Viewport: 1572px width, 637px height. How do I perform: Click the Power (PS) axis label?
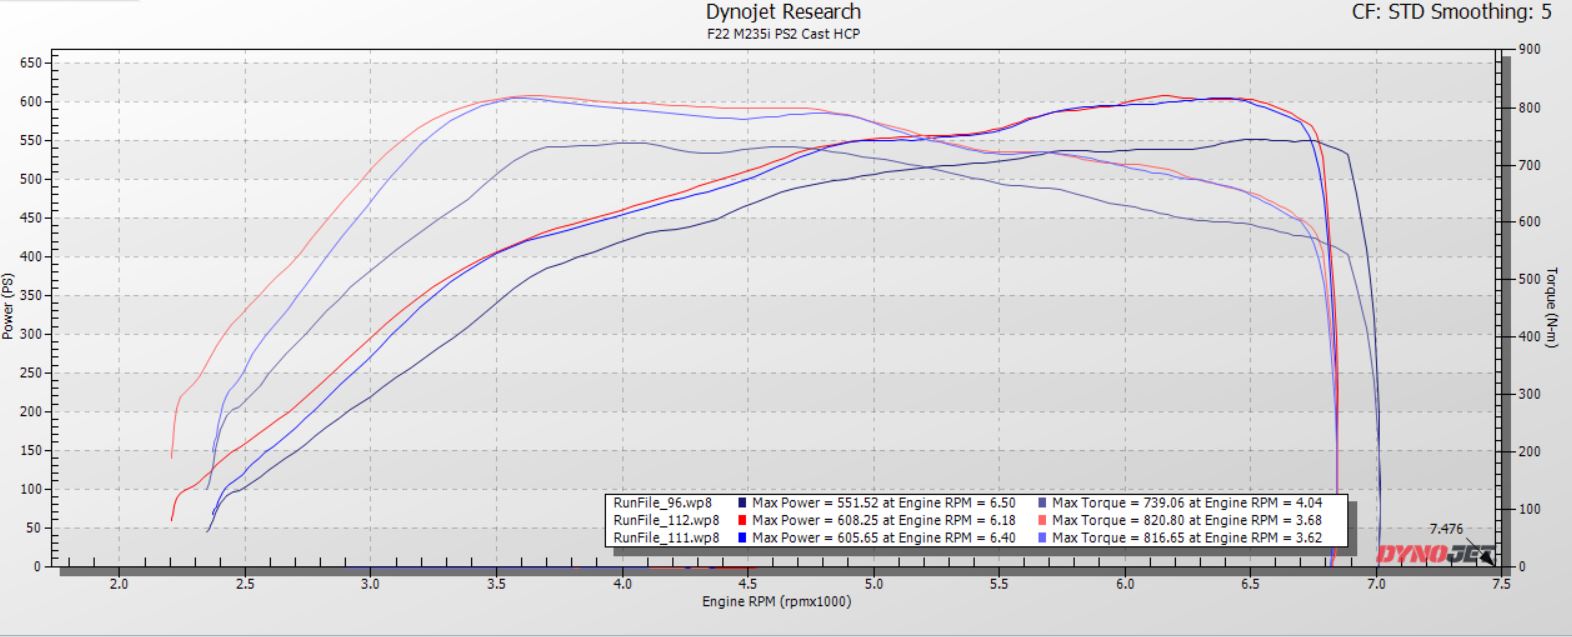click(8, 306)
